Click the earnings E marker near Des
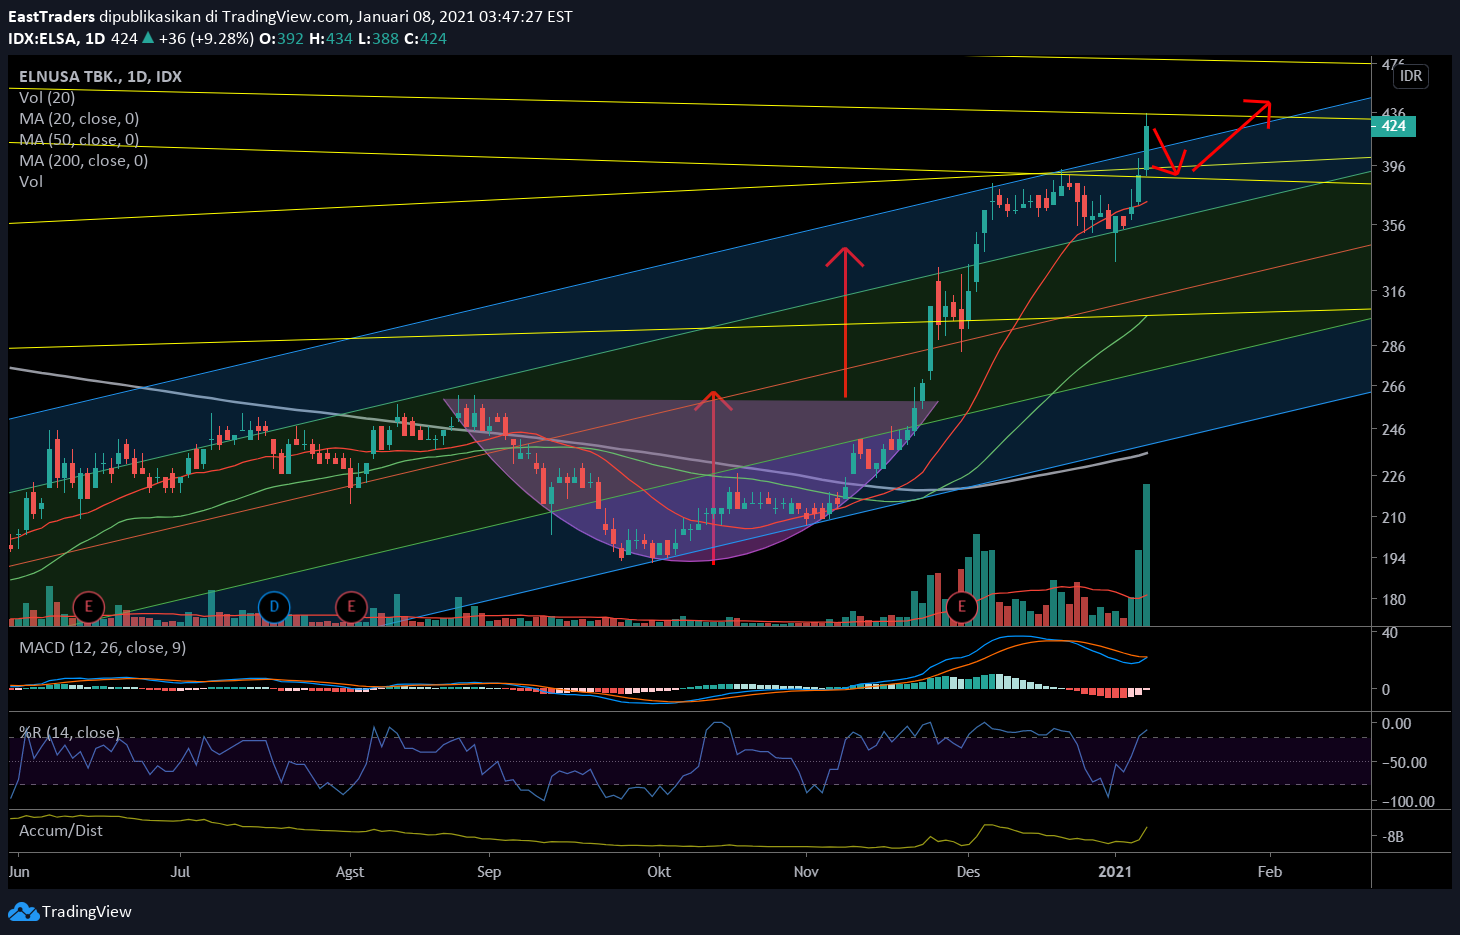The image size is (1460, 935). pyautogui.click(x=962, y=606)
